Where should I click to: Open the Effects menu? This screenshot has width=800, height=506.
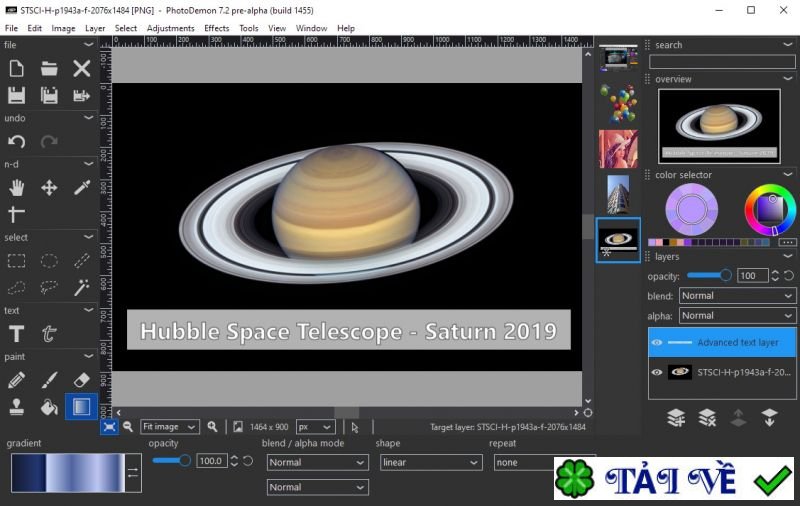point(216,28)
